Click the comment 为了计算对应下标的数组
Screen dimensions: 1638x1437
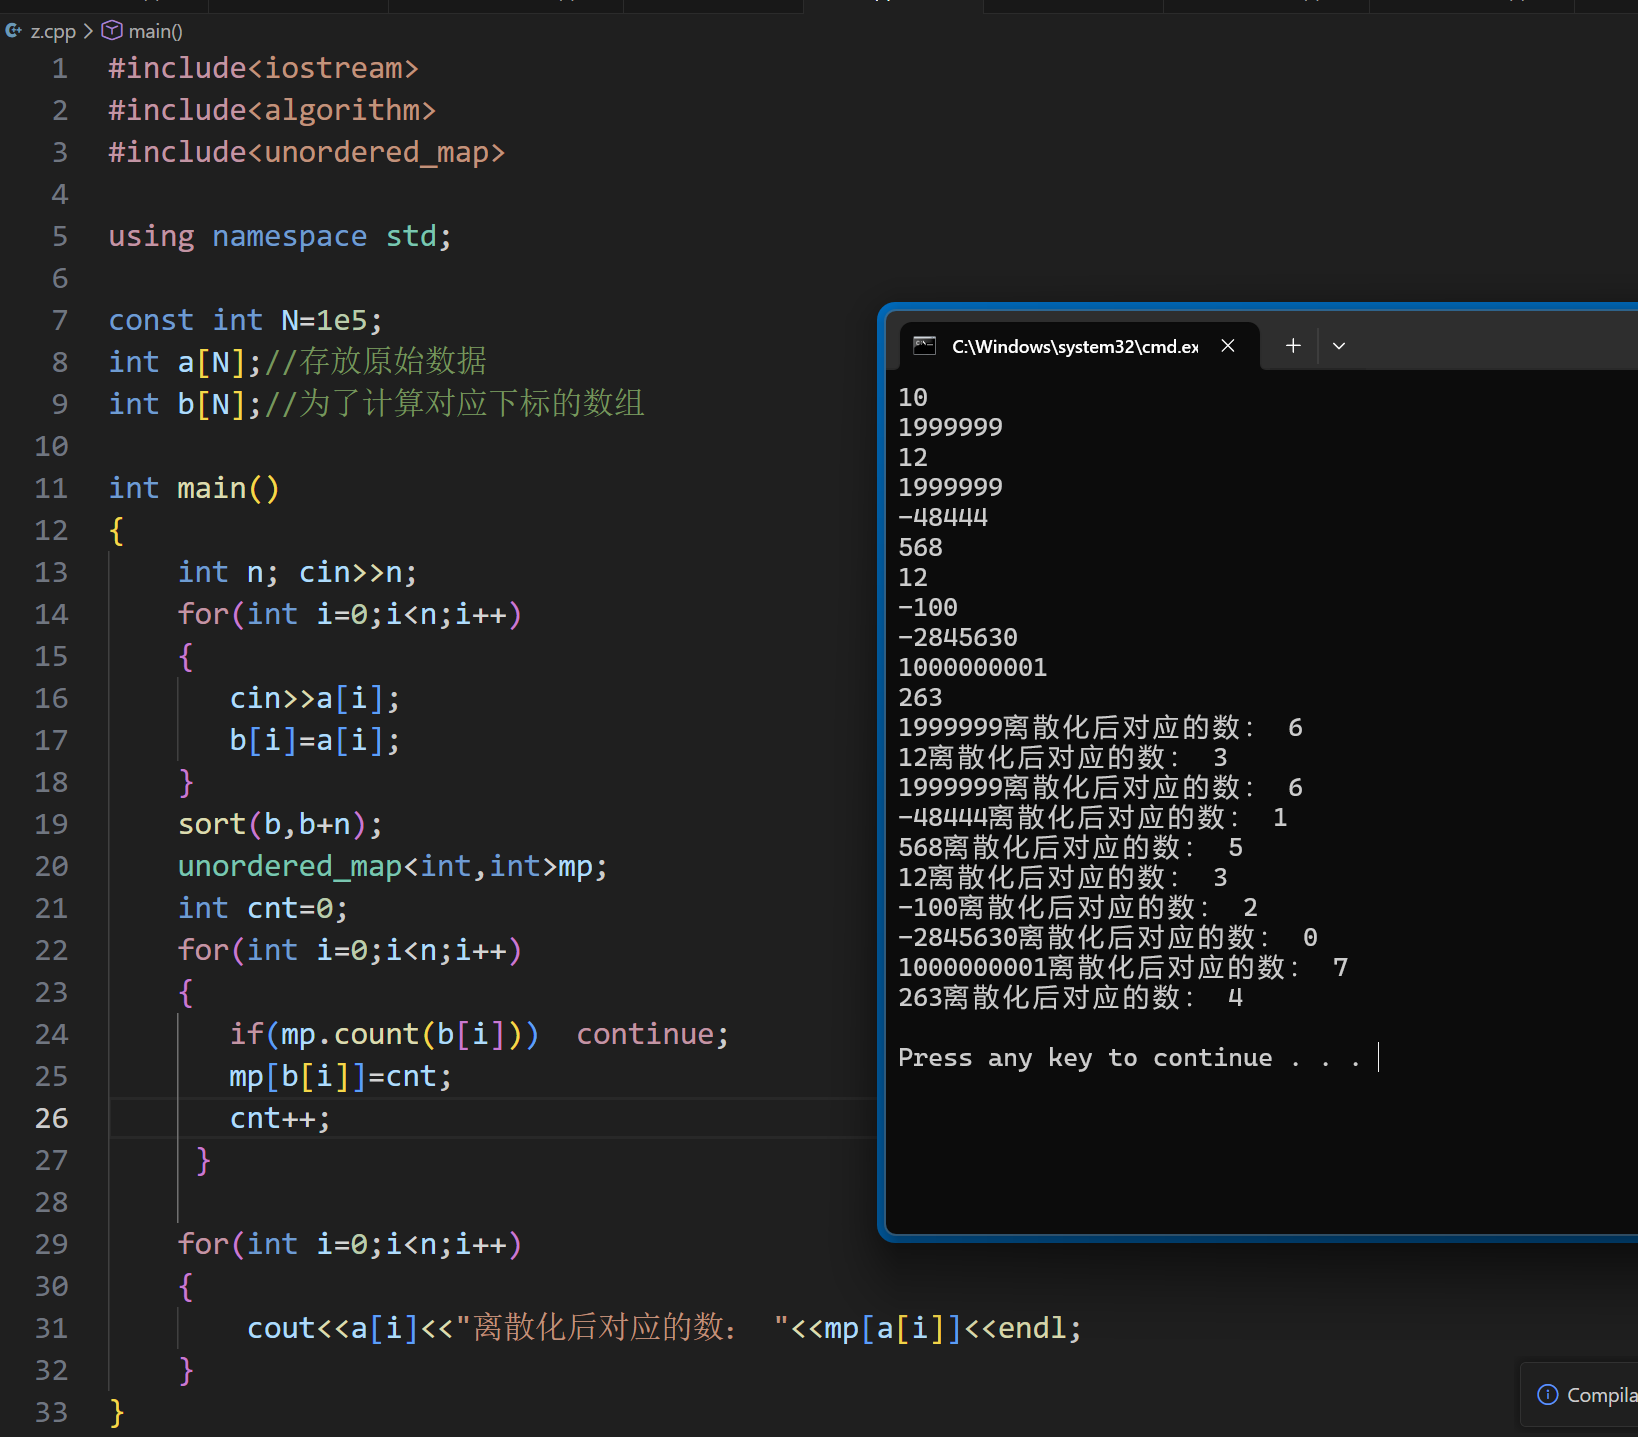pos(455,403)
